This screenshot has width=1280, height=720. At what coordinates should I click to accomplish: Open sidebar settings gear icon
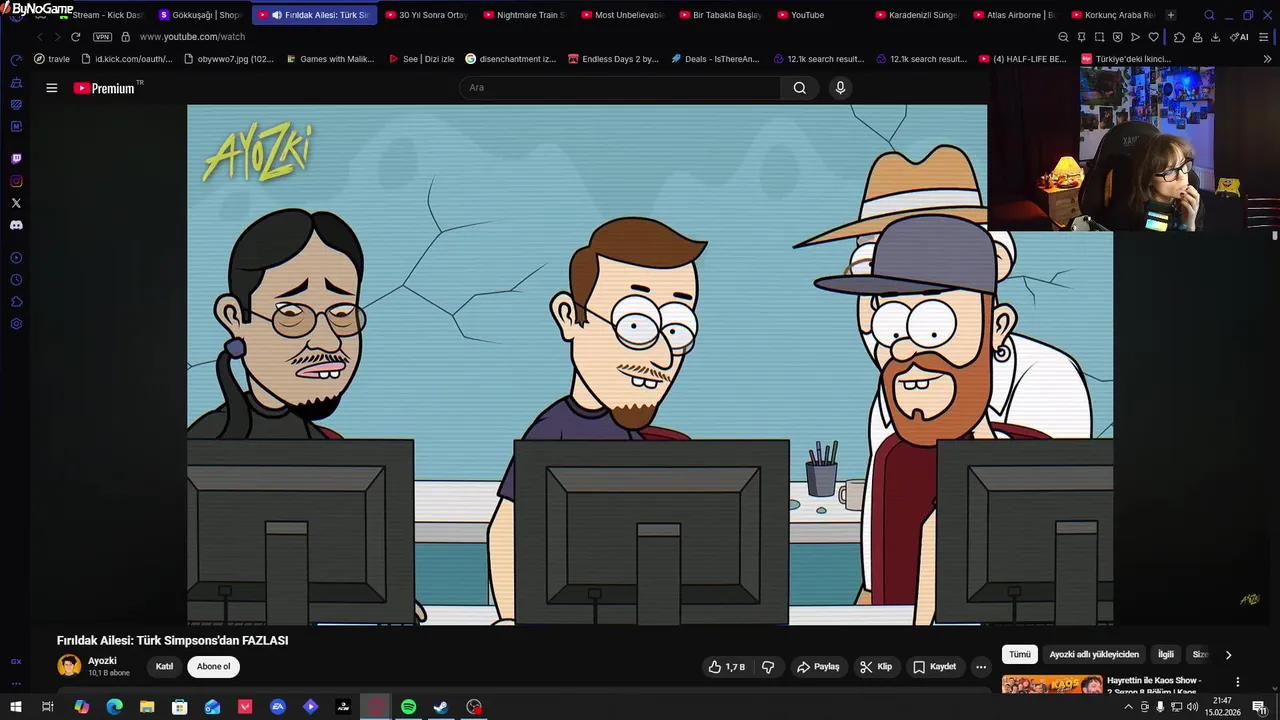[16, 324]
